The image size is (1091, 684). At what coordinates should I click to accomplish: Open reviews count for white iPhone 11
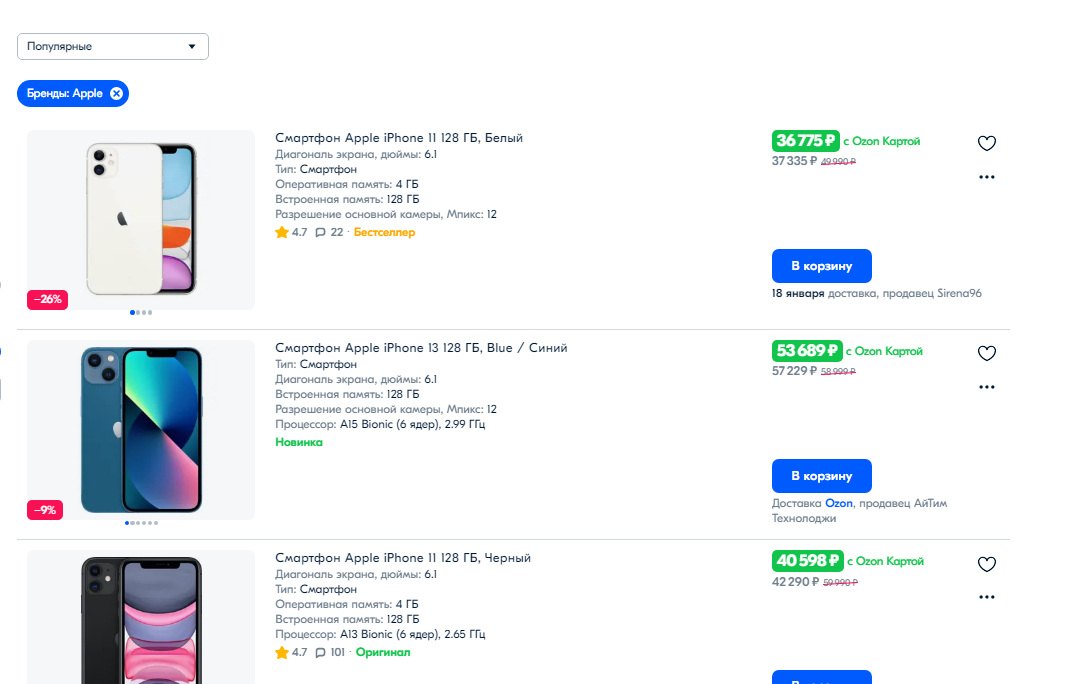(x=329, y=232)
